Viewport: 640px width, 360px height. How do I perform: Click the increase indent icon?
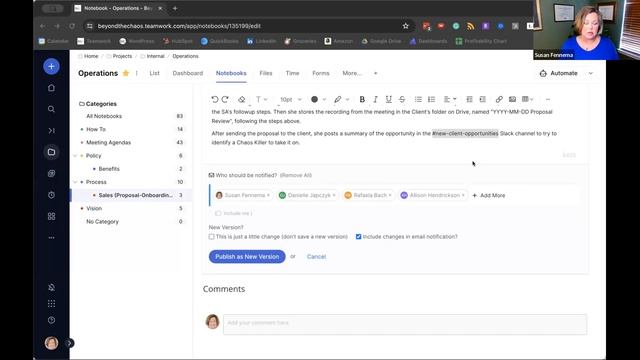point(483,99)
